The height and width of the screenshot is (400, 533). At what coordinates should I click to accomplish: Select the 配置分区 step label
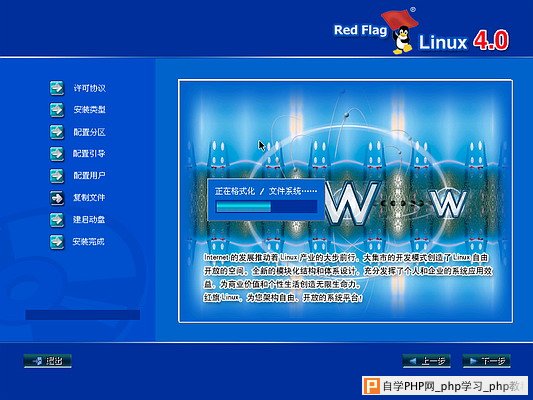point(89,132)
